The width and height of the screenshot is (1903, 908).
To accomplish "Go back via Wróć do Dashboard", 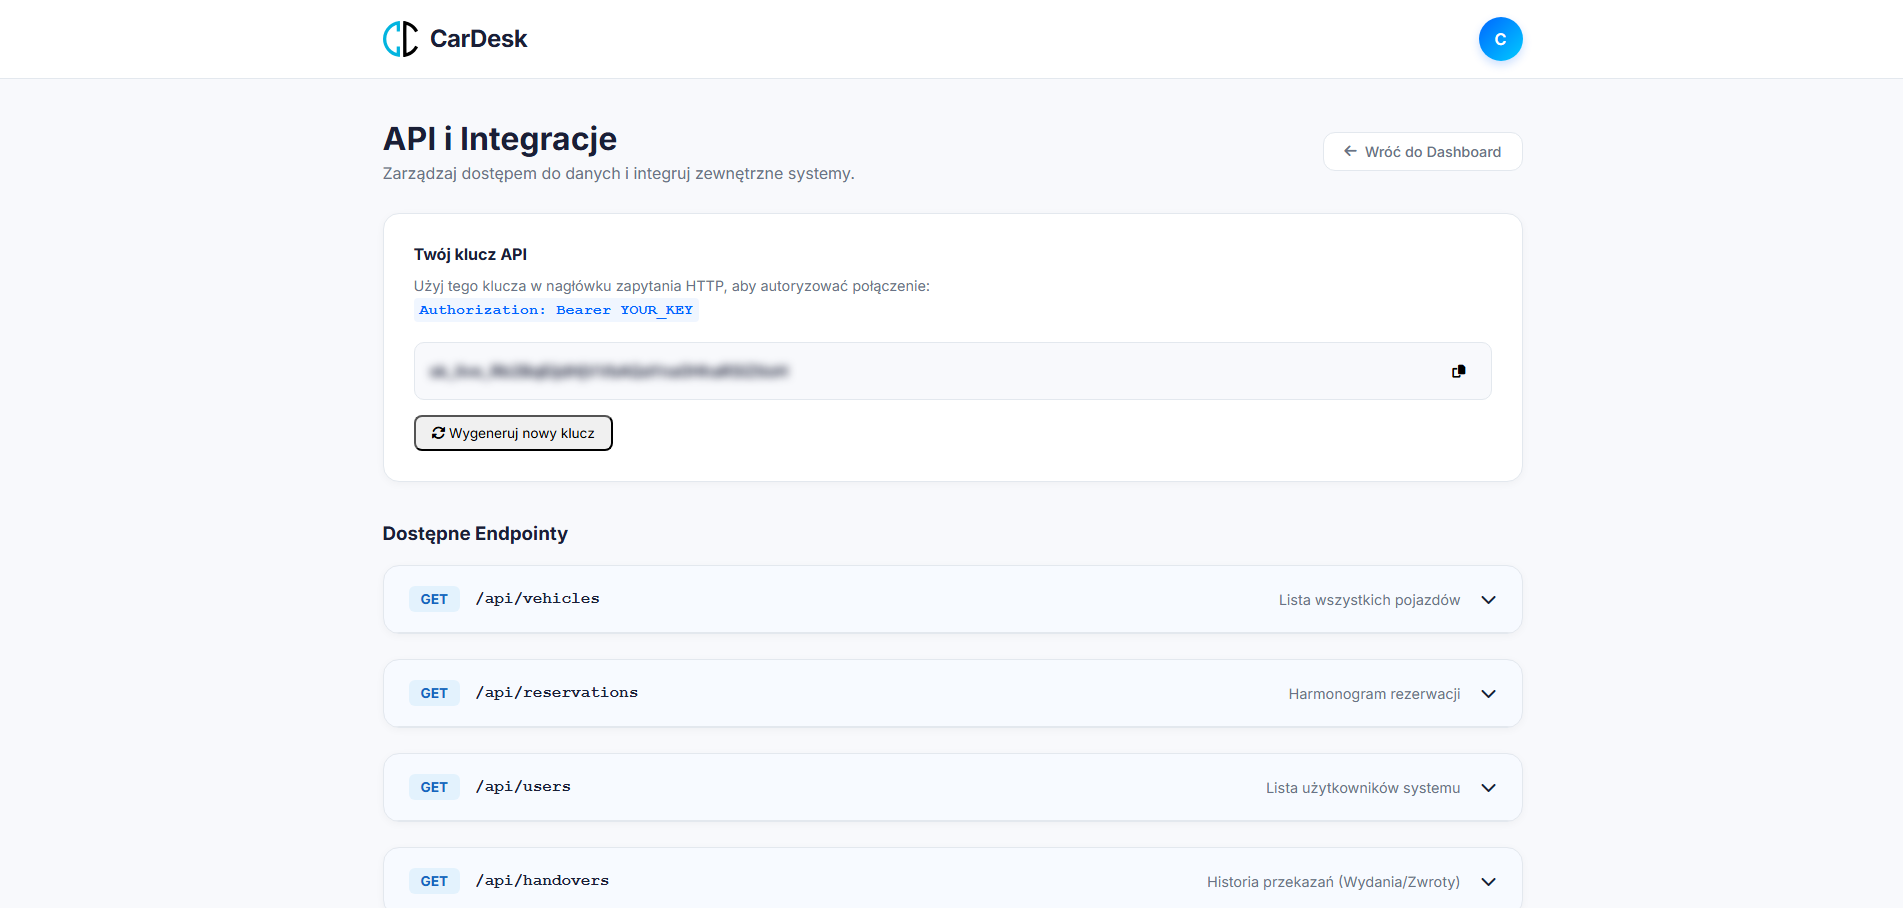I will pyautogui.click(x=1431, y=152).
